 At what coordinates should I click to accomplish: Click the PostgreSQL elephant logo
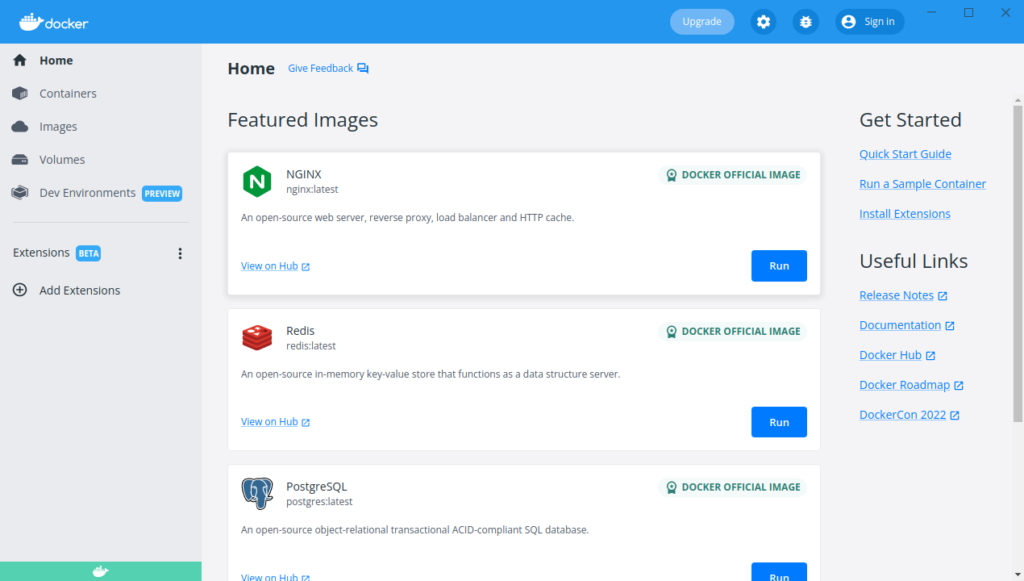point(257,493)
